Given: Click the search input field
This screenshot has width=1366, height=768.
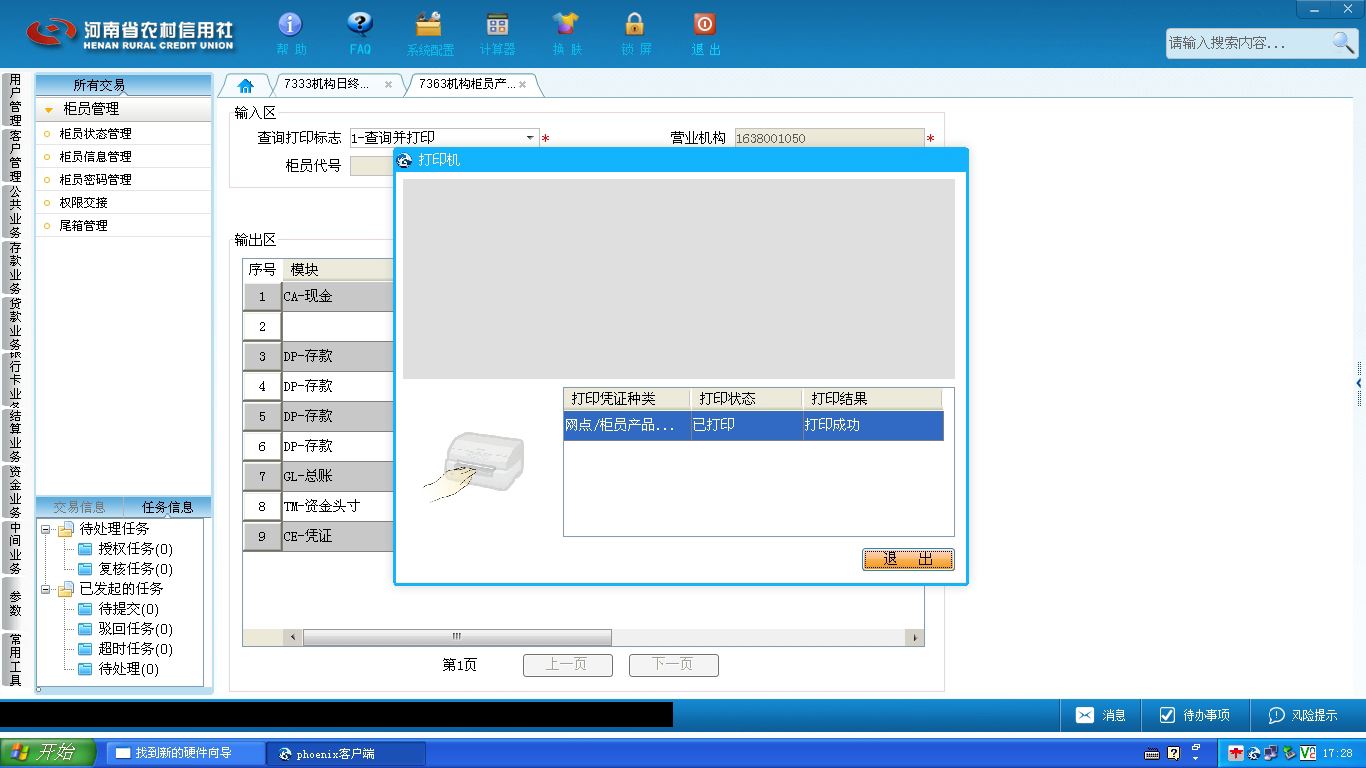Looking at the screenshot, I should click(1248, 43).
